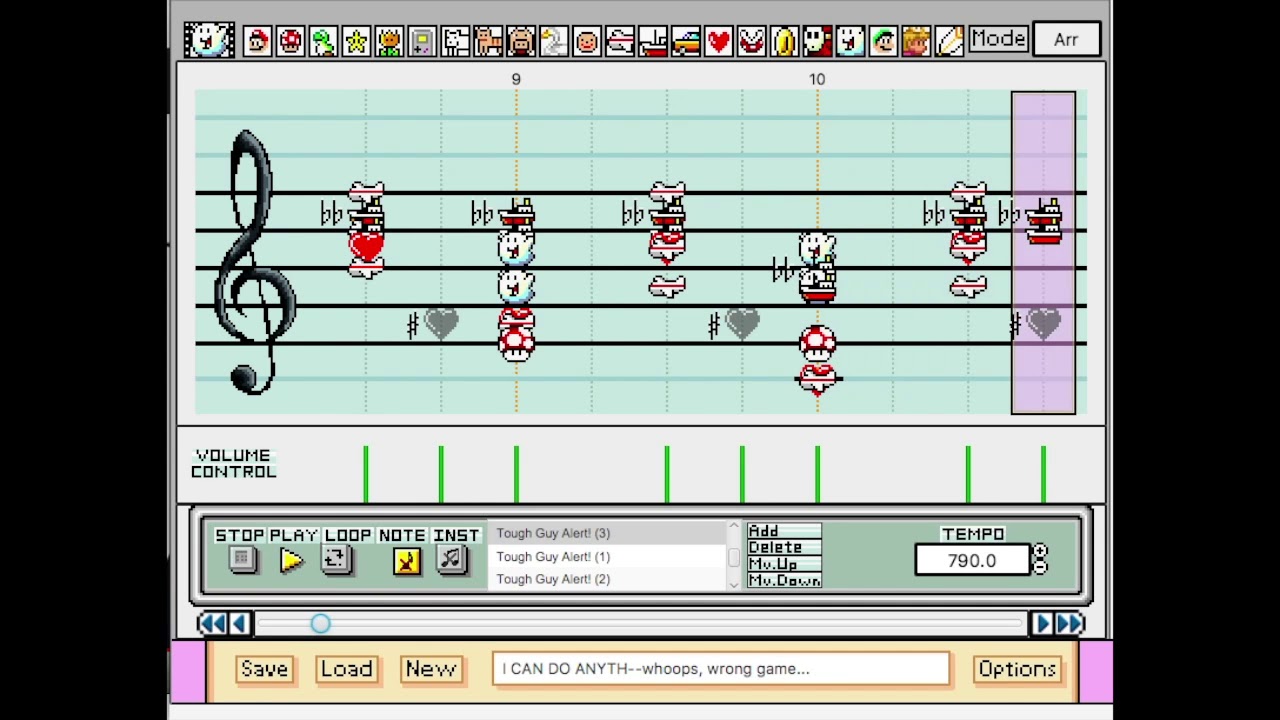
Task: Select the Airplane instrument icon
Action: [x=620, y=41]
